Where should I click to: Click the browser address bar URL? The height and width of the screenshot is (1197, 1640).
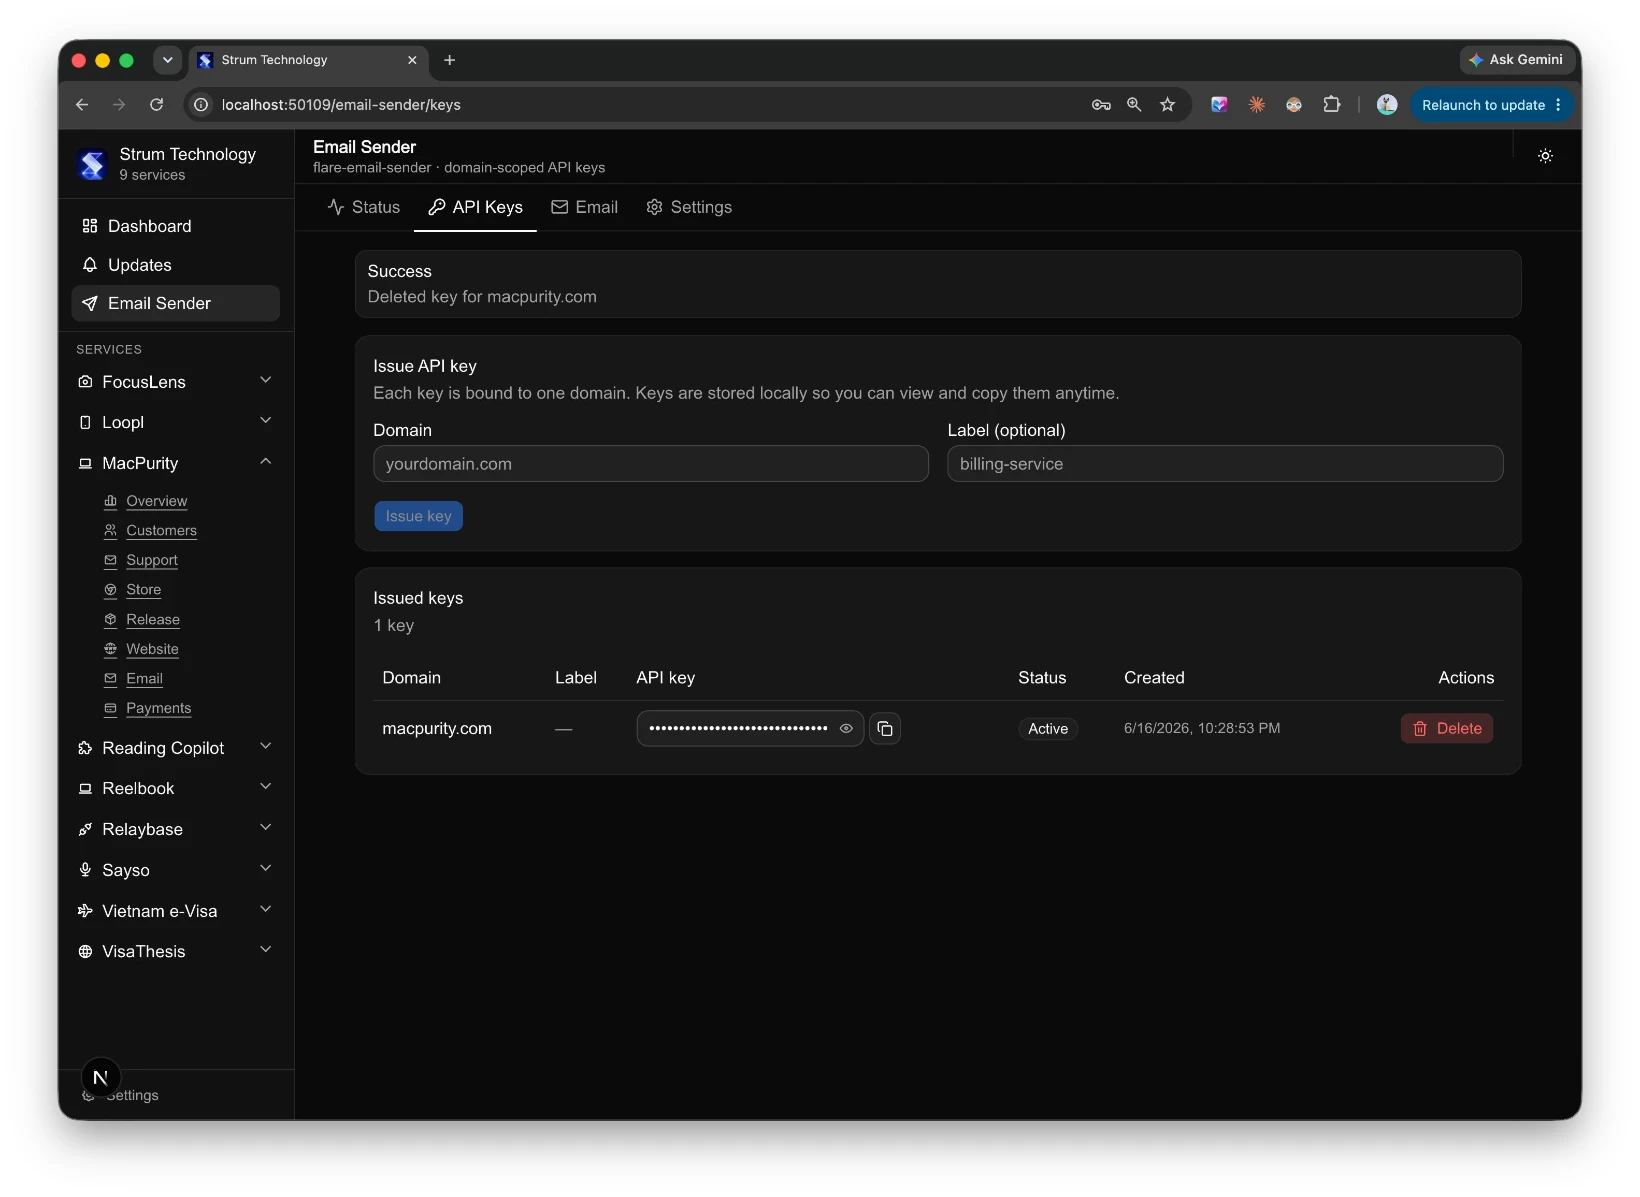click(341, 105)
